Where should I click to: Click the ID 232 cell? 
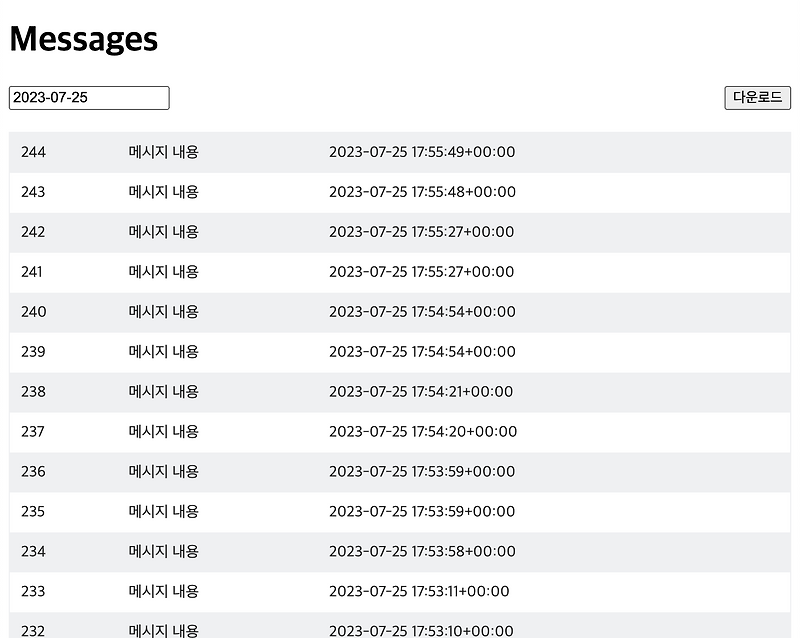coord(33,631)
